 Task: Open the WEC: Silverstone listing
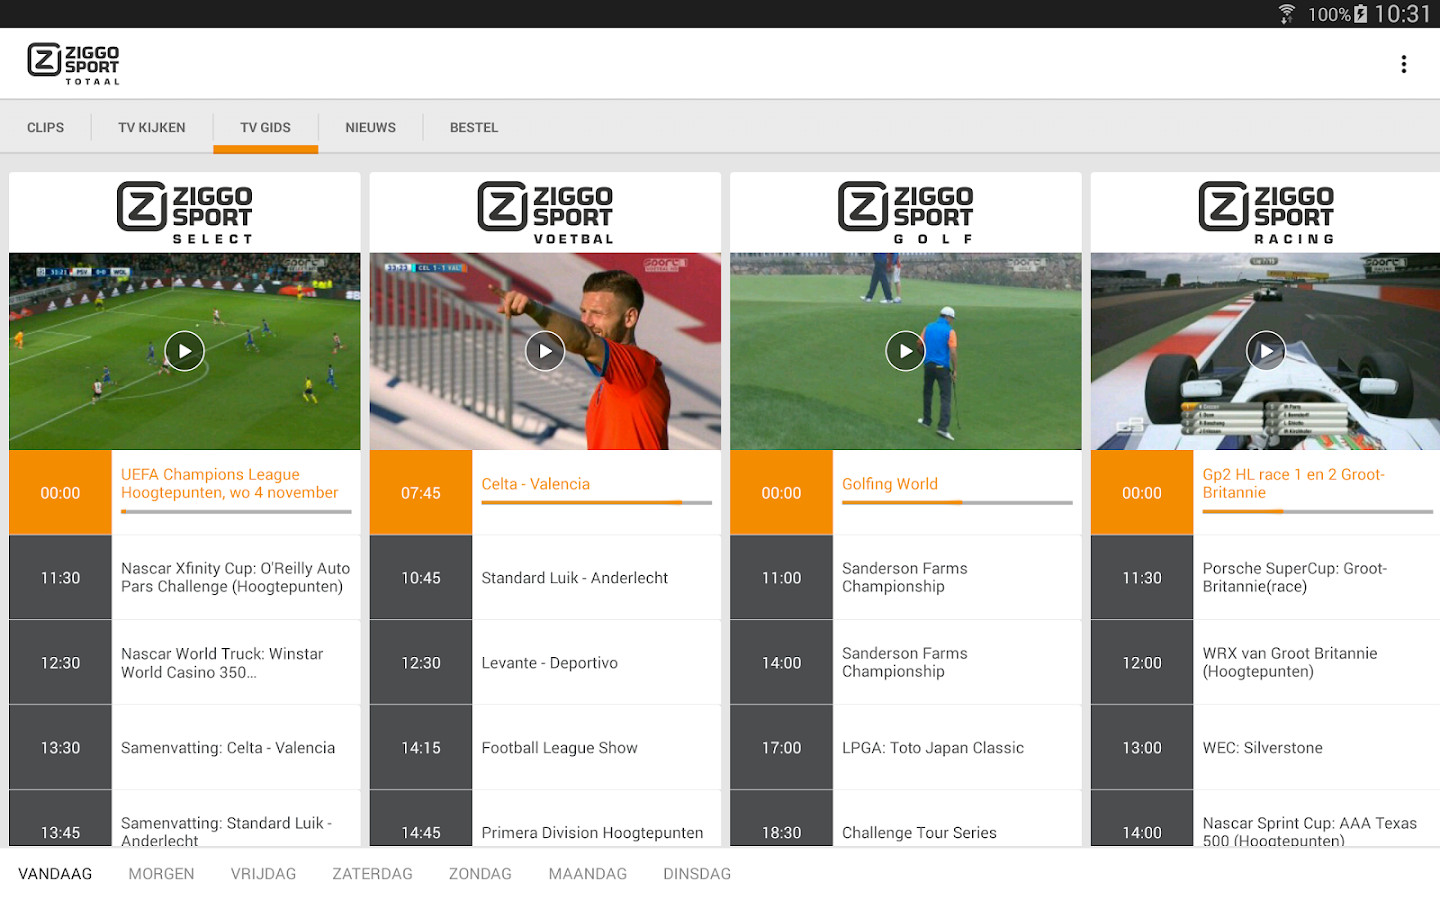click(x=1266, y=747)
